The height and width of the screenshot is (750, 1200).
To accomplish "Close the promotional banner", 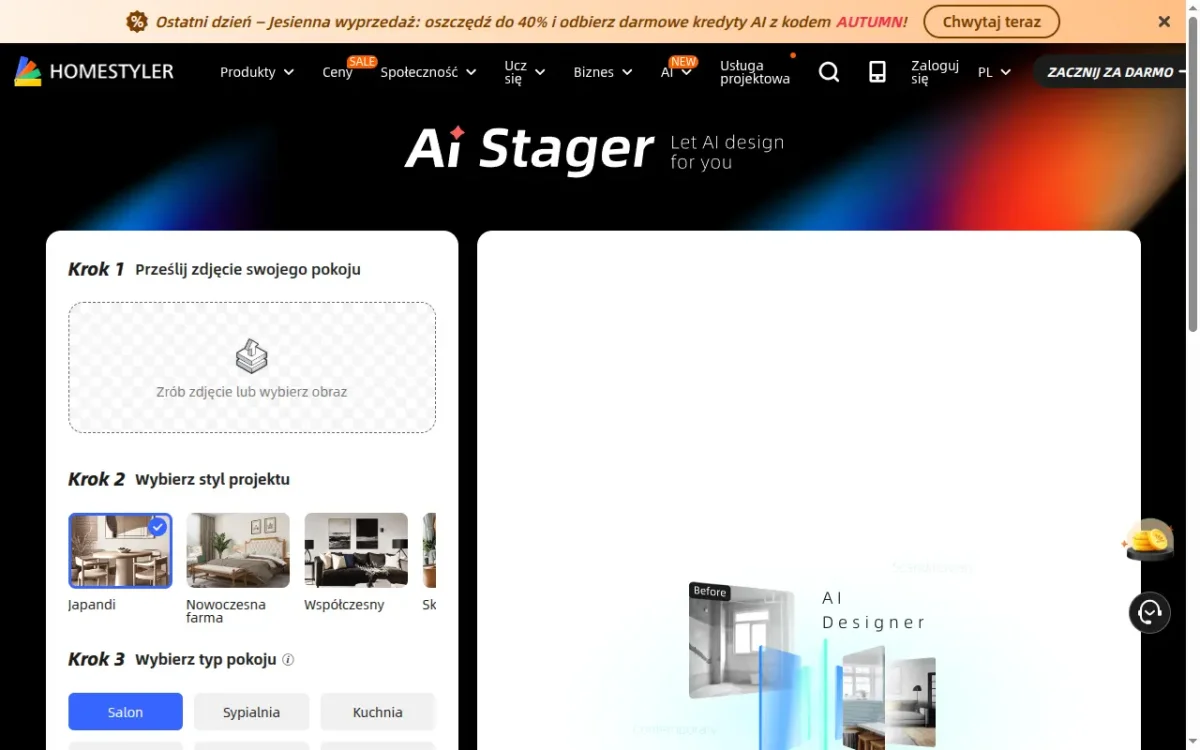I will click(1164, 21).
